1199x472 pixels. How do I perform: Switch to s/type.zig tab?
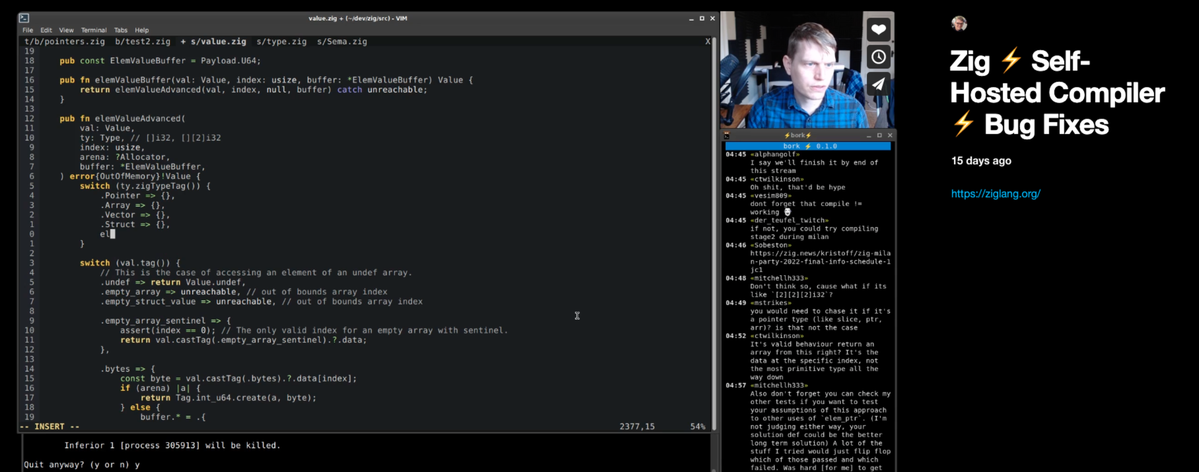[281, 41]
